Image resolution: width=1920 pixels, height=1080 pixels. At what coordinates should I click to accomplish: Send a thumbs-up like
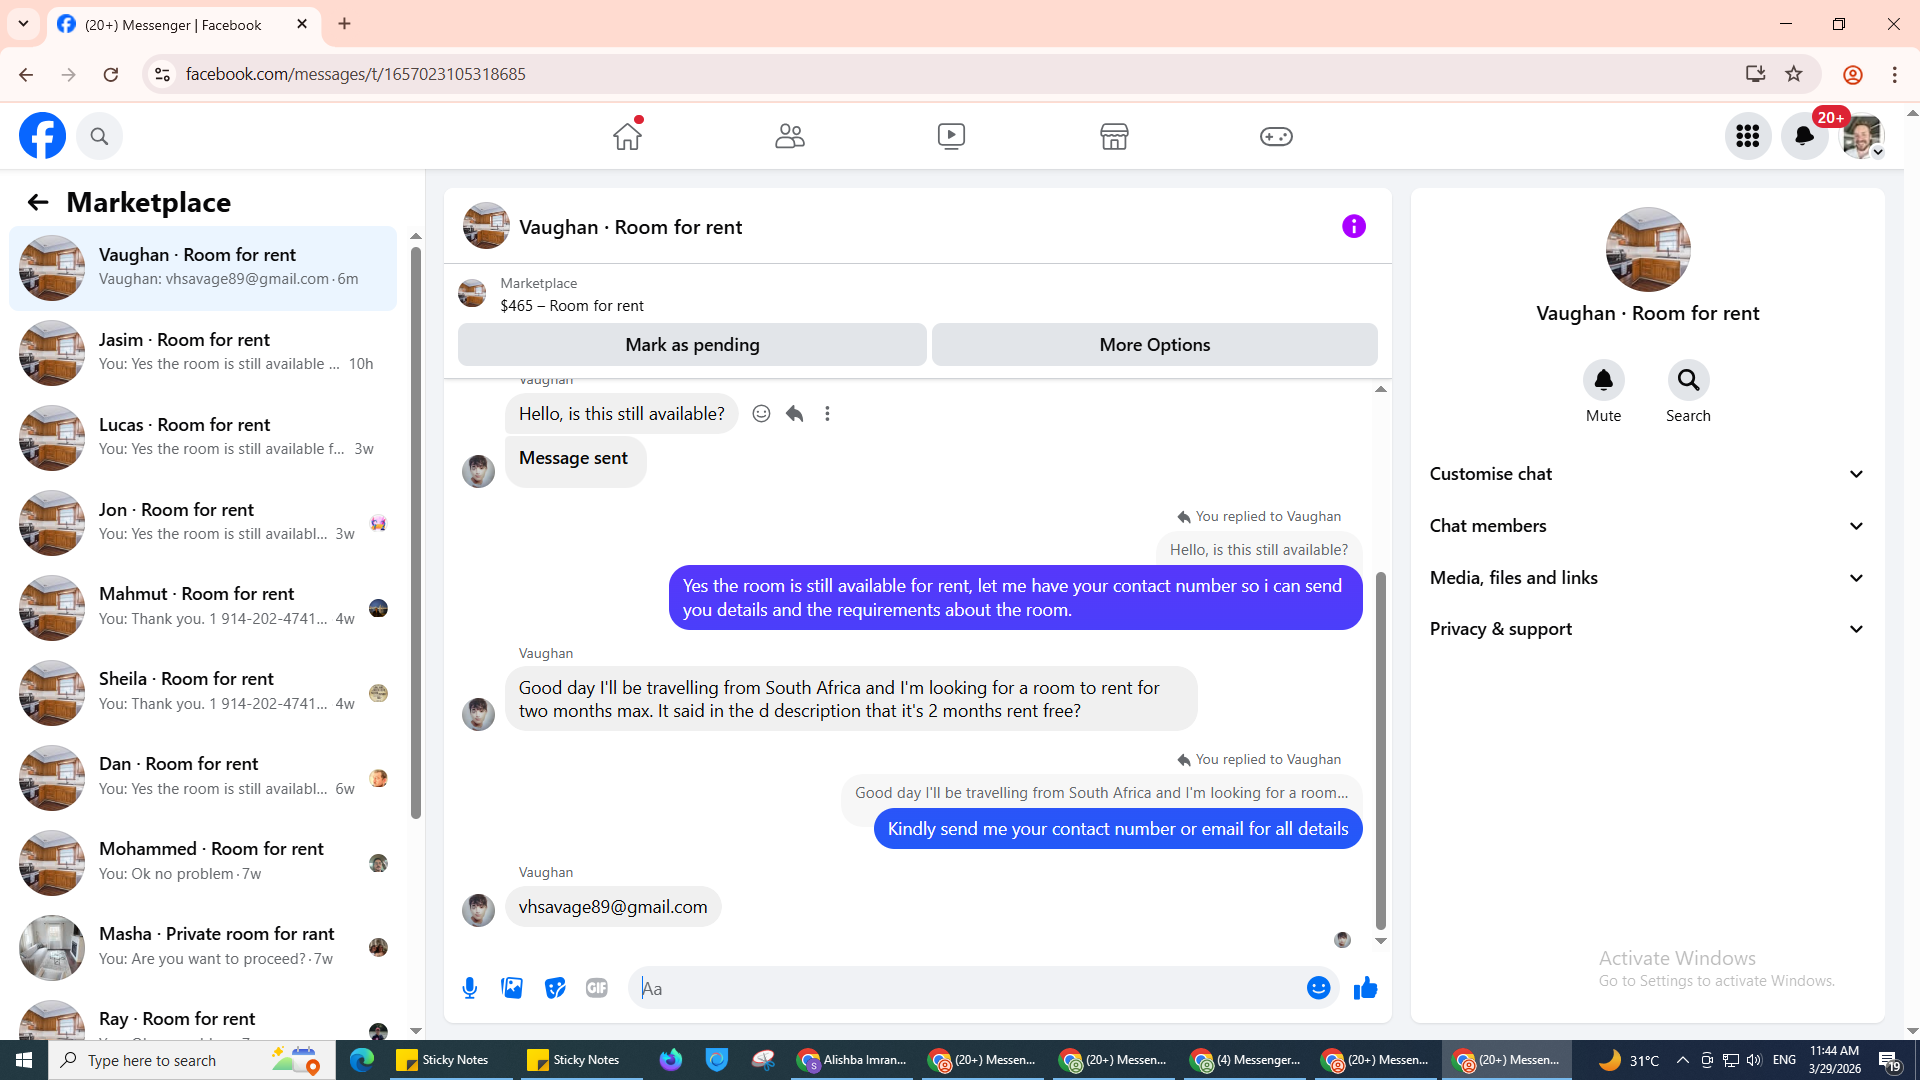pos(1365,989)
